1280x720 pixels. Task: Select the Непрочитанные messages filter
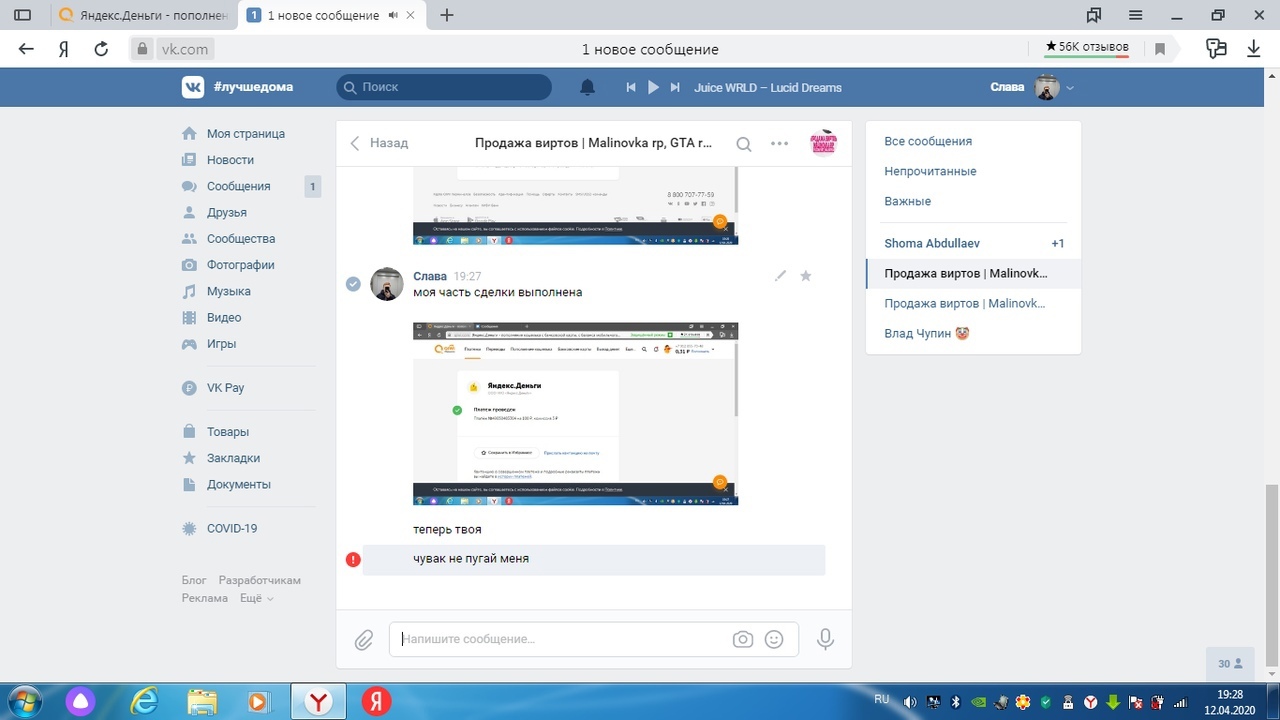point(930,171)
